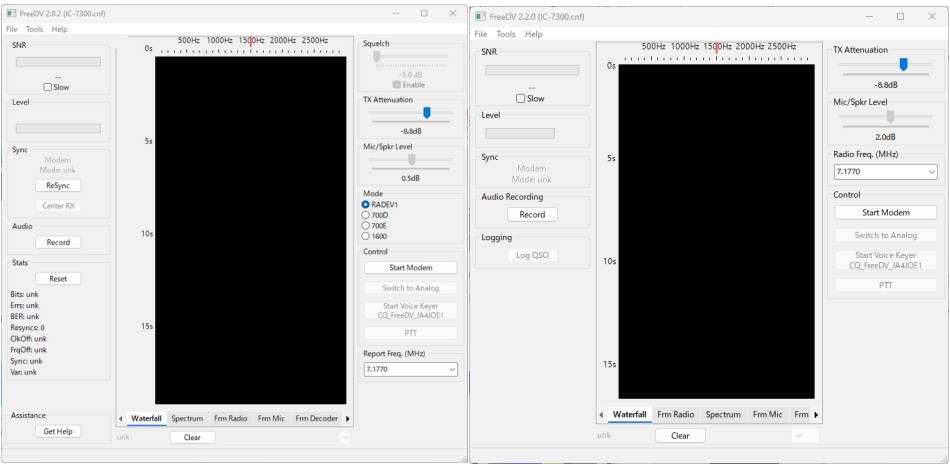Select 1600 mode radio button
This screenshot has width=950, height=464.
[374, 236]
